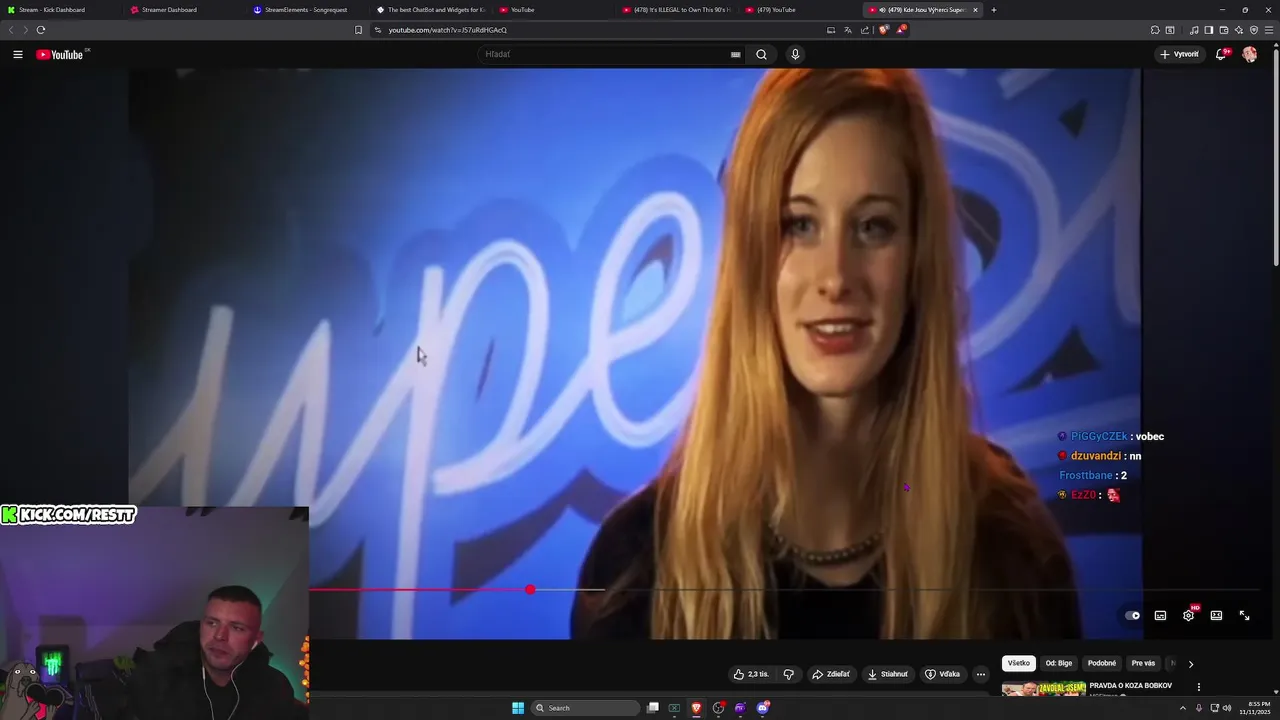The height and width of the screenshot is (720, 1280).
Task: Open the browser main menu
Action: tap(1270, 30)
